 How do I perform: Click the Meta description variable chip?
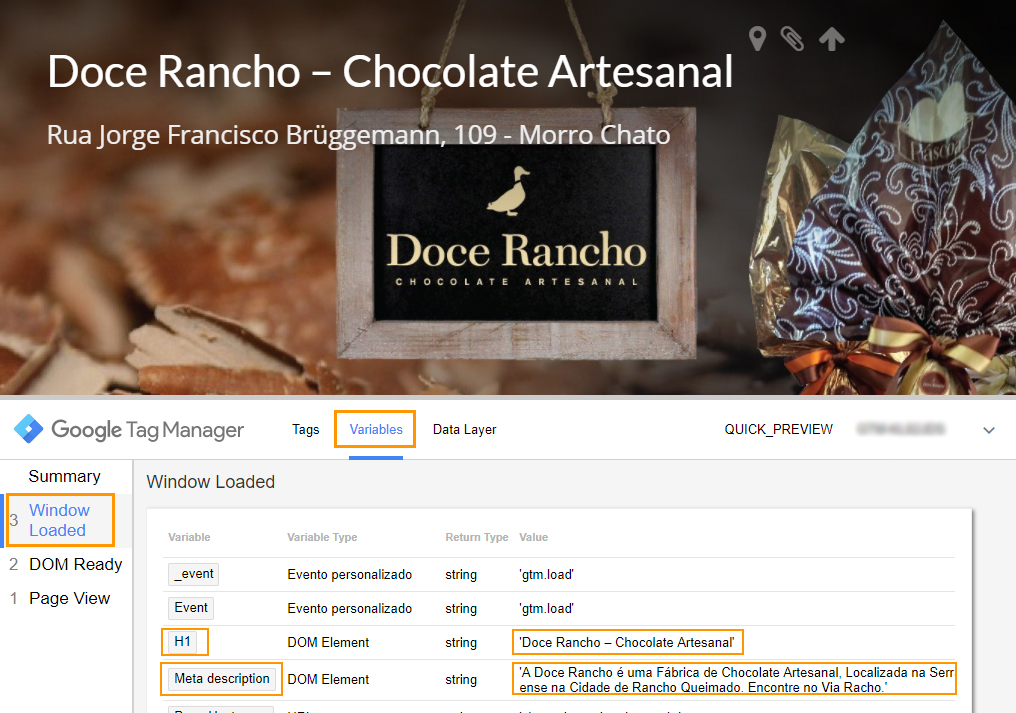point(222,679)
